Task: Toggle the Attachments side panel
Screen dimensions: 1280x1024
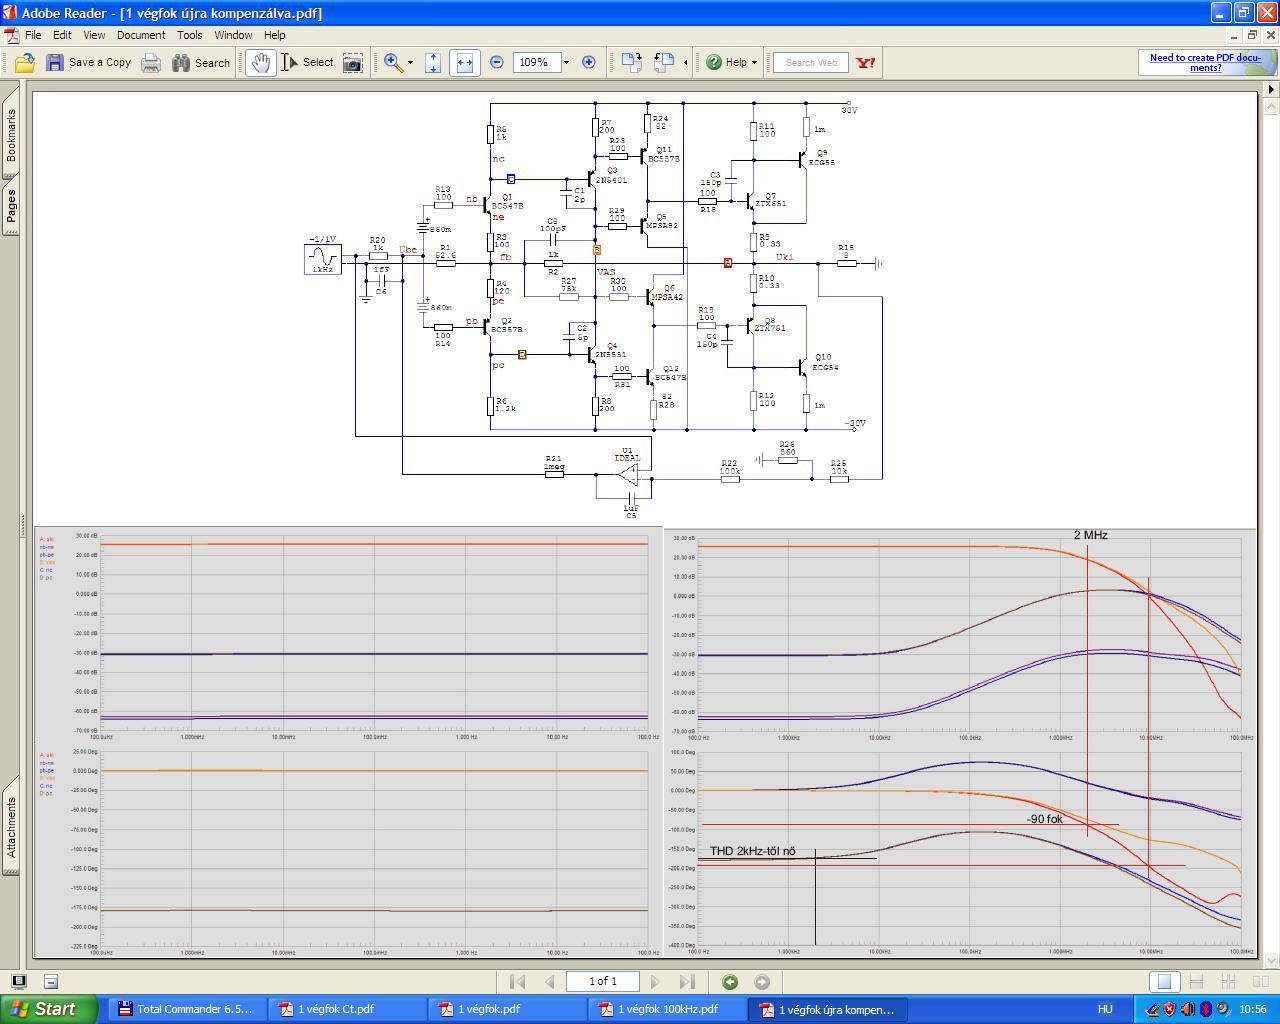Action: [11, 827]
